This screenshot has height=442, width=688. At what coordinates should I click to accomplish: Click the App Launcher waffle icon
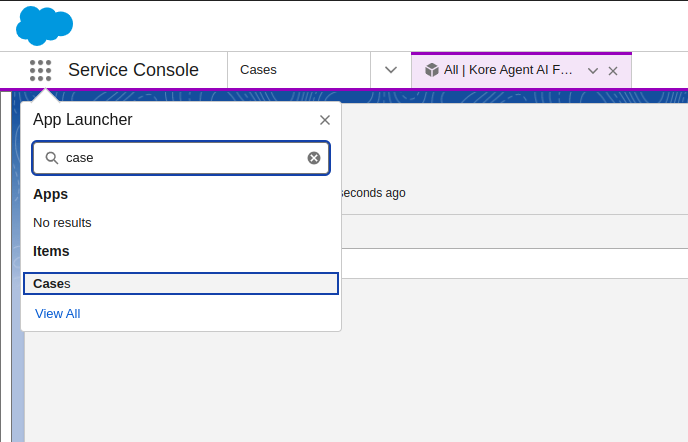pyautogui.click(x=40, y=70)
